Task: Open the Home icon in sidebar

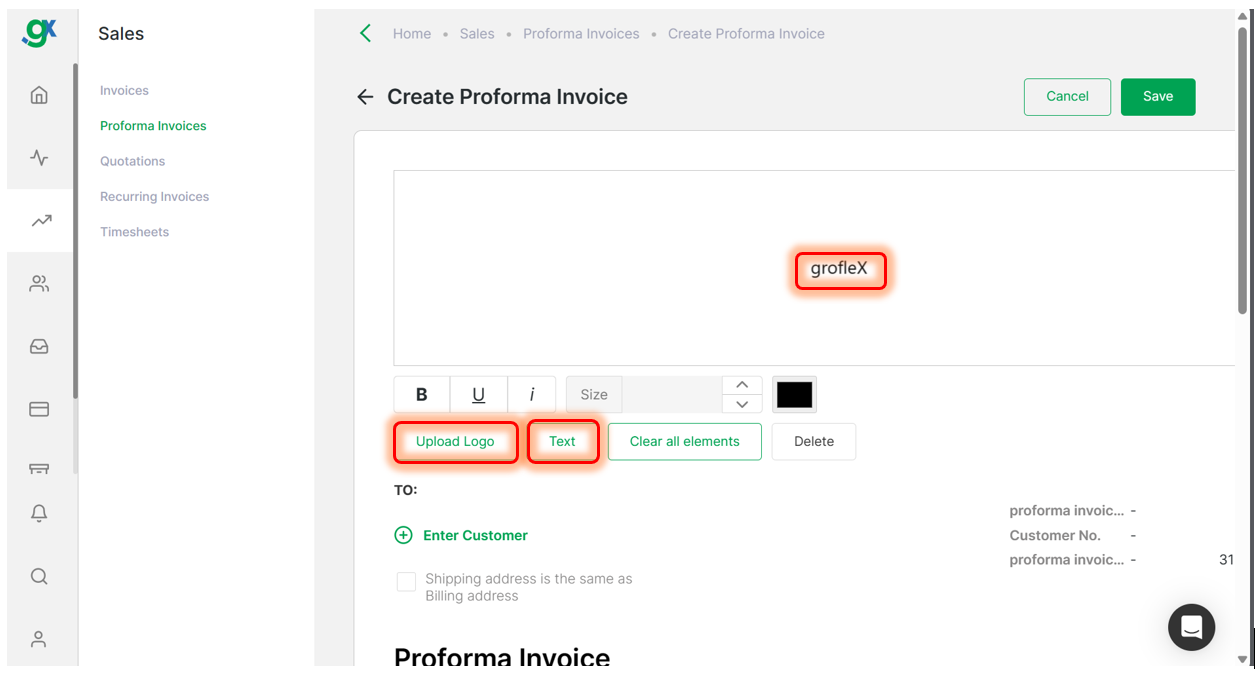Action: 39,95
